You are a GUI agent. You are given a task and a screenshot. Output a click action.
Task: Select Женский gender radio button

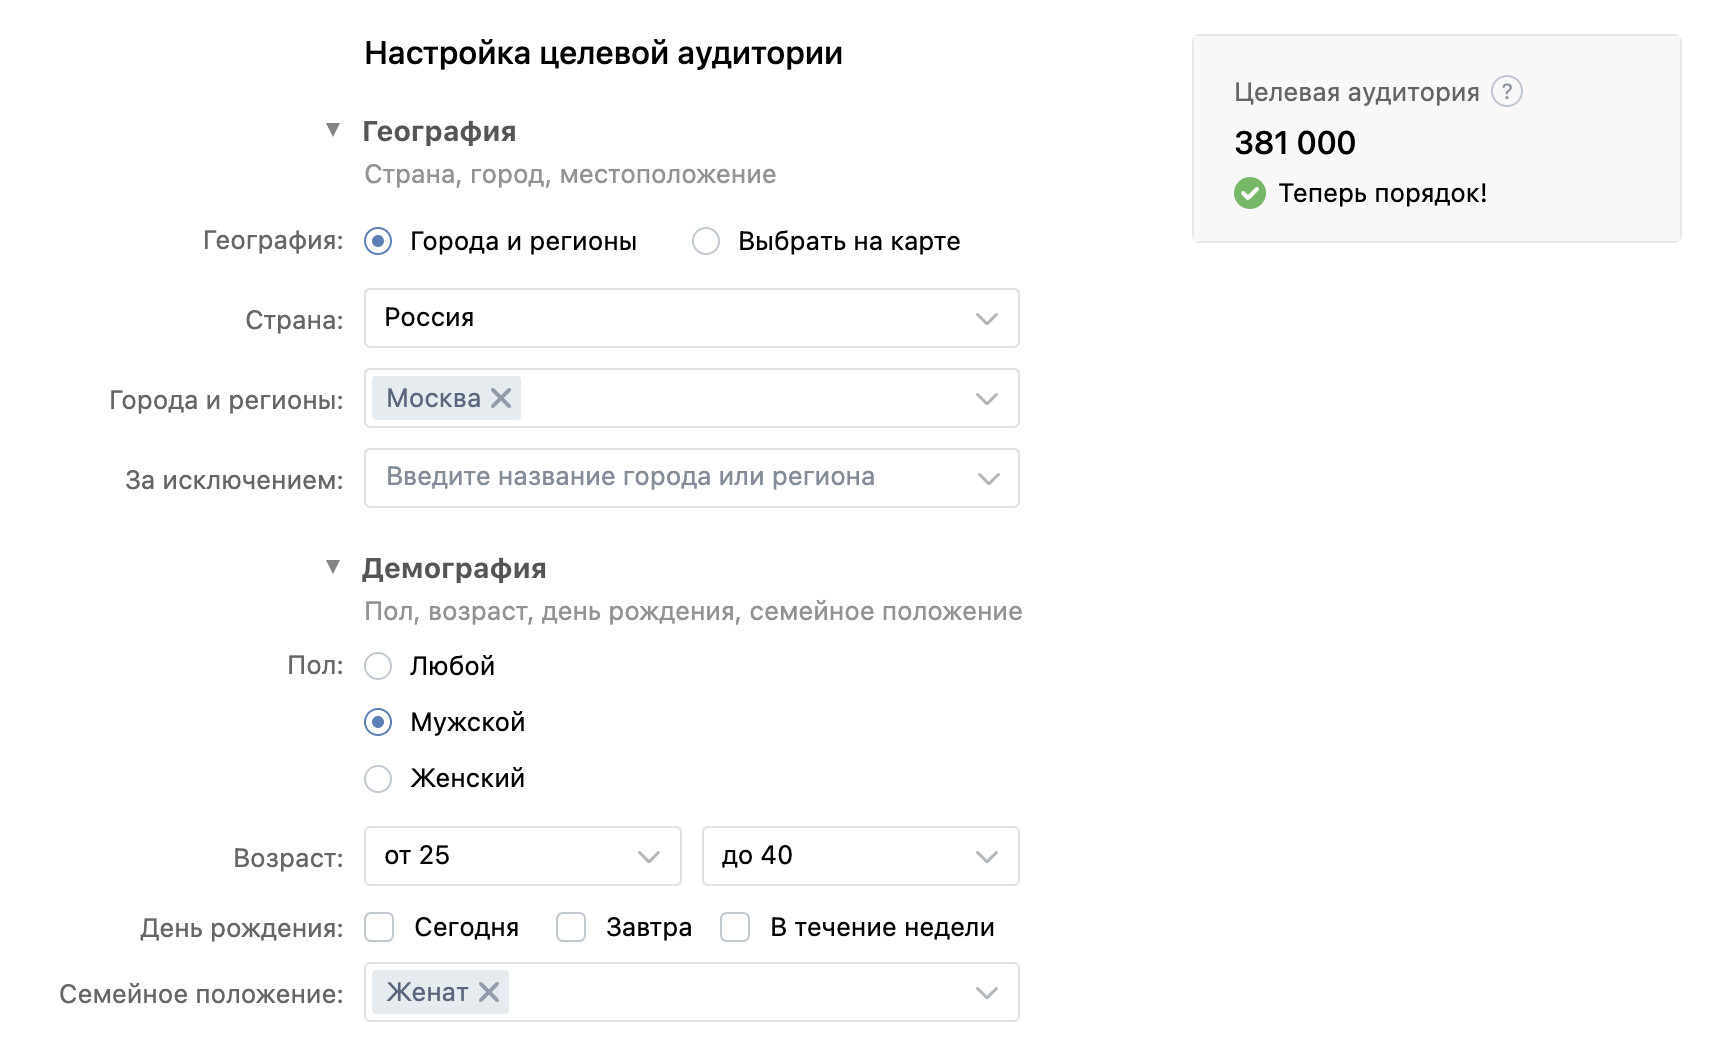click(x=378, y=778)
